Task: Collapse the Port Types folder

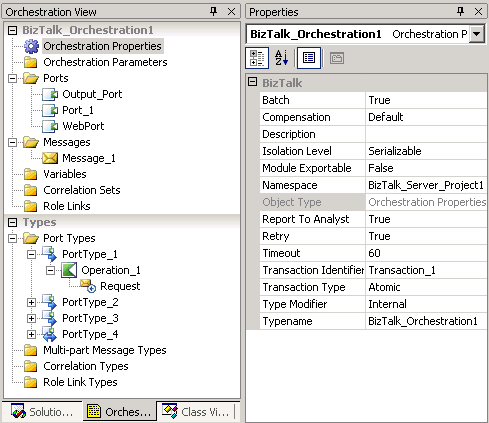Action: 12,238
